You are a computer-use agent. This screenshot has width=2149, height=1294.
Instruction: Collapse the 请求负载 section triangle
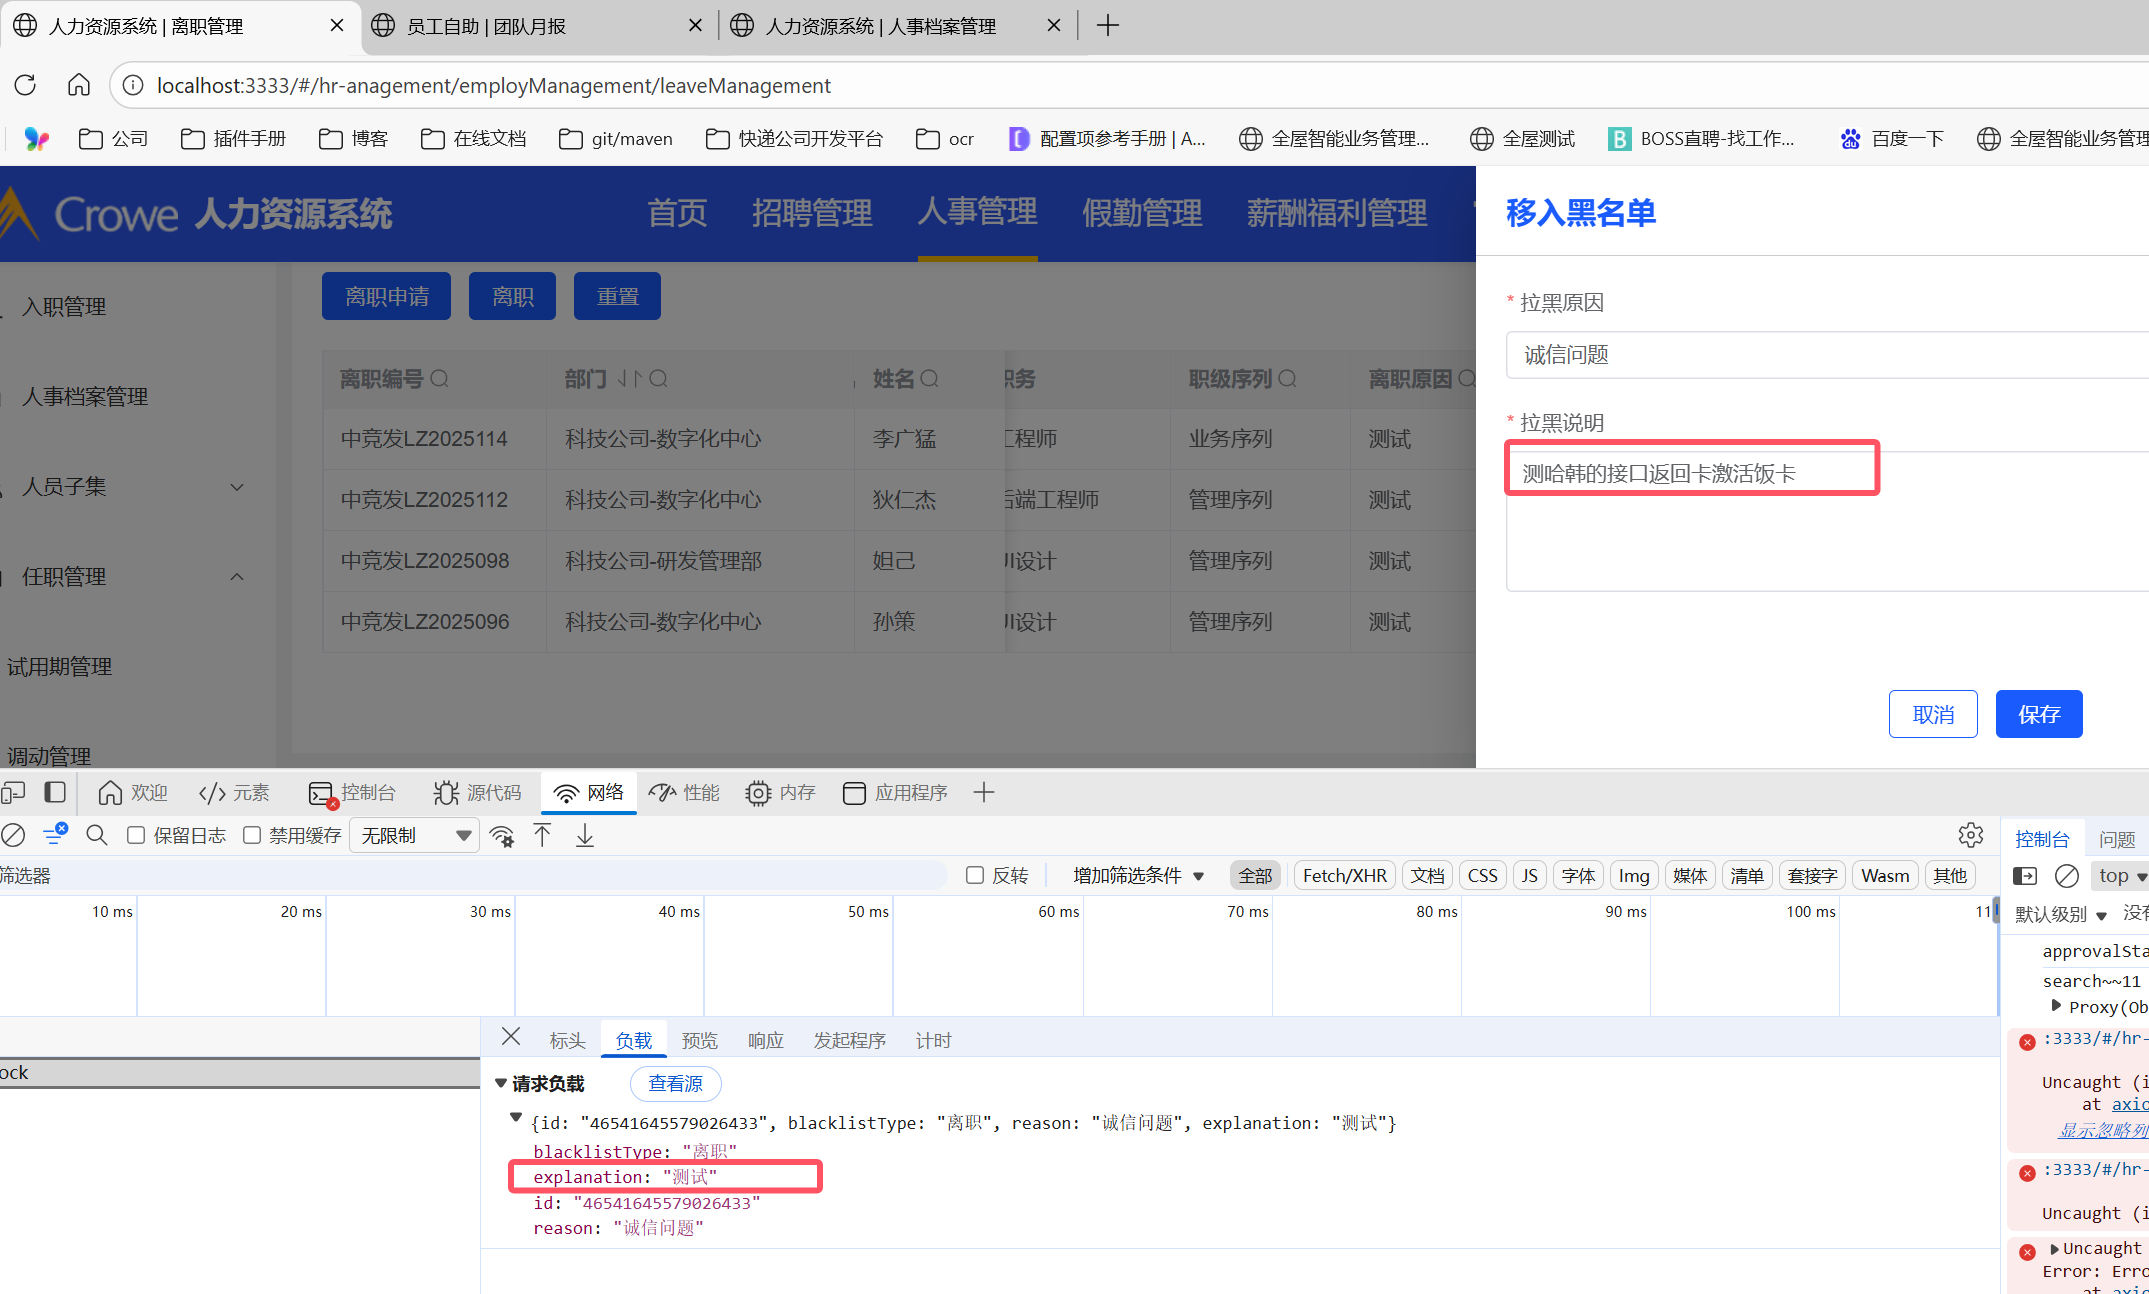501,1083
